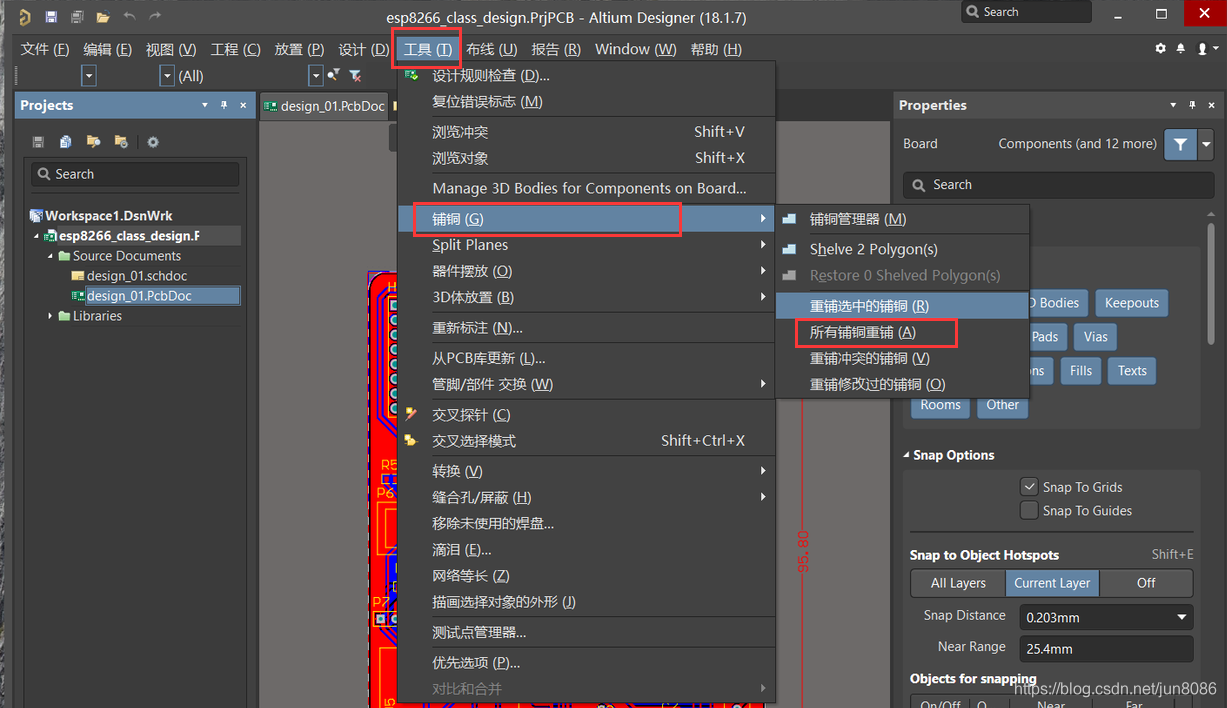Image resolution: width=1227 pixels, height=708 pixels.
Task: Click the folder settings icon in Projects panel
Action: [x=121, y=142]
